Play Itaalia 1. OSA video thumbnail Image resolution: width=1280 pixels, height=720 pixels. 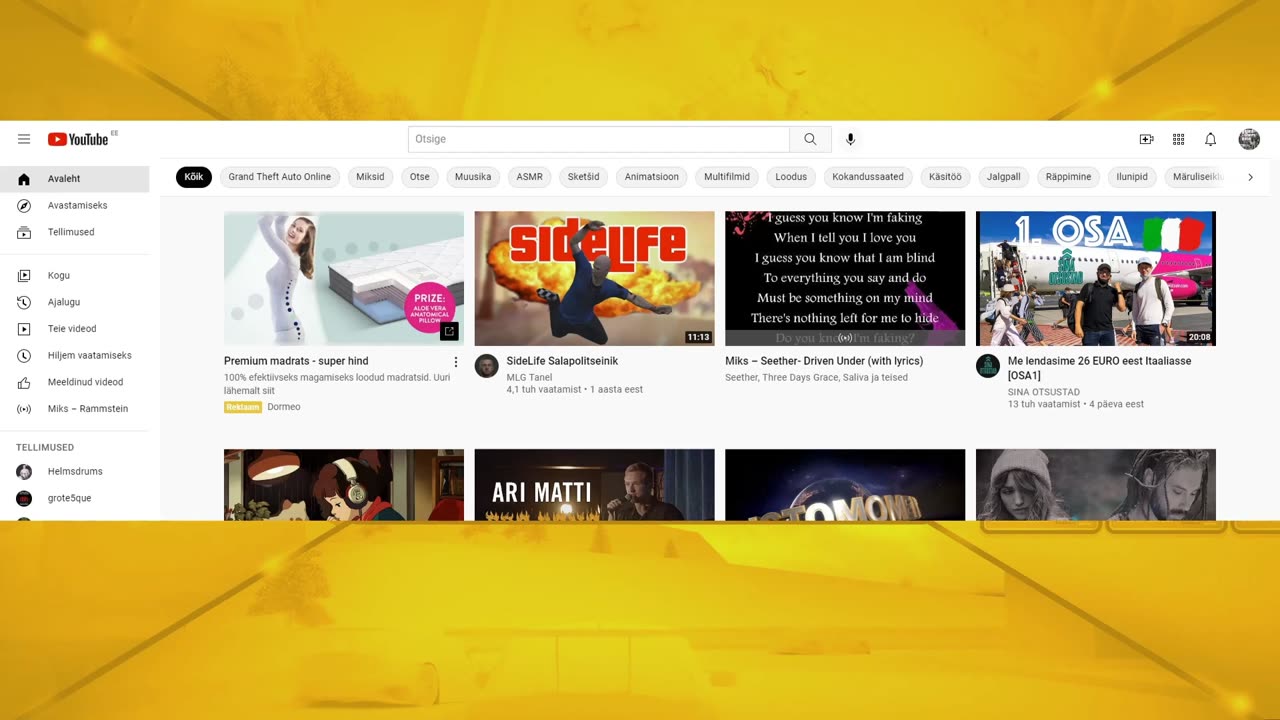pos(1096,278)
